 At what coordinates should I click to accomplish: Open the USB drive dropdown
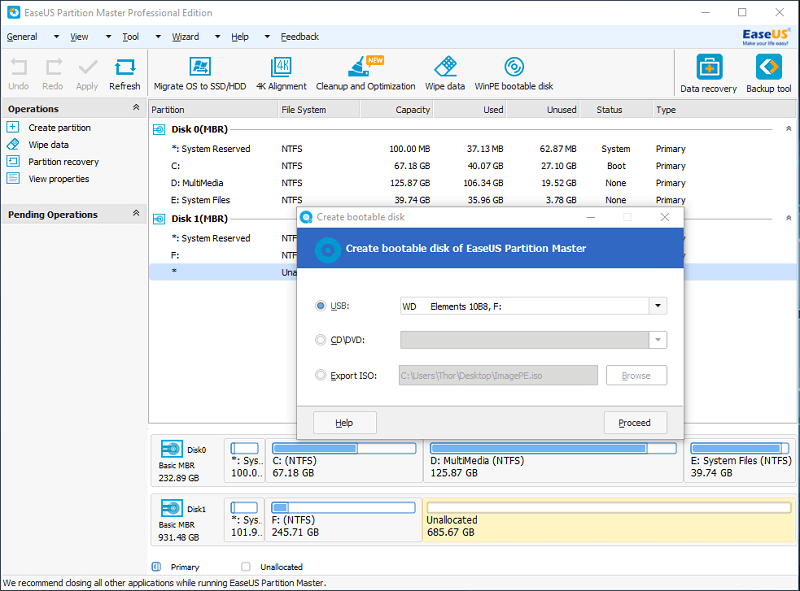(658, 306)
